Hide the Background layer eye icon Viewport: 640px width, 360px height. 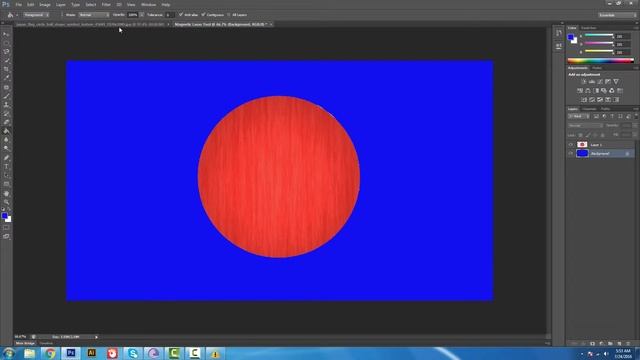coord(571,153)
